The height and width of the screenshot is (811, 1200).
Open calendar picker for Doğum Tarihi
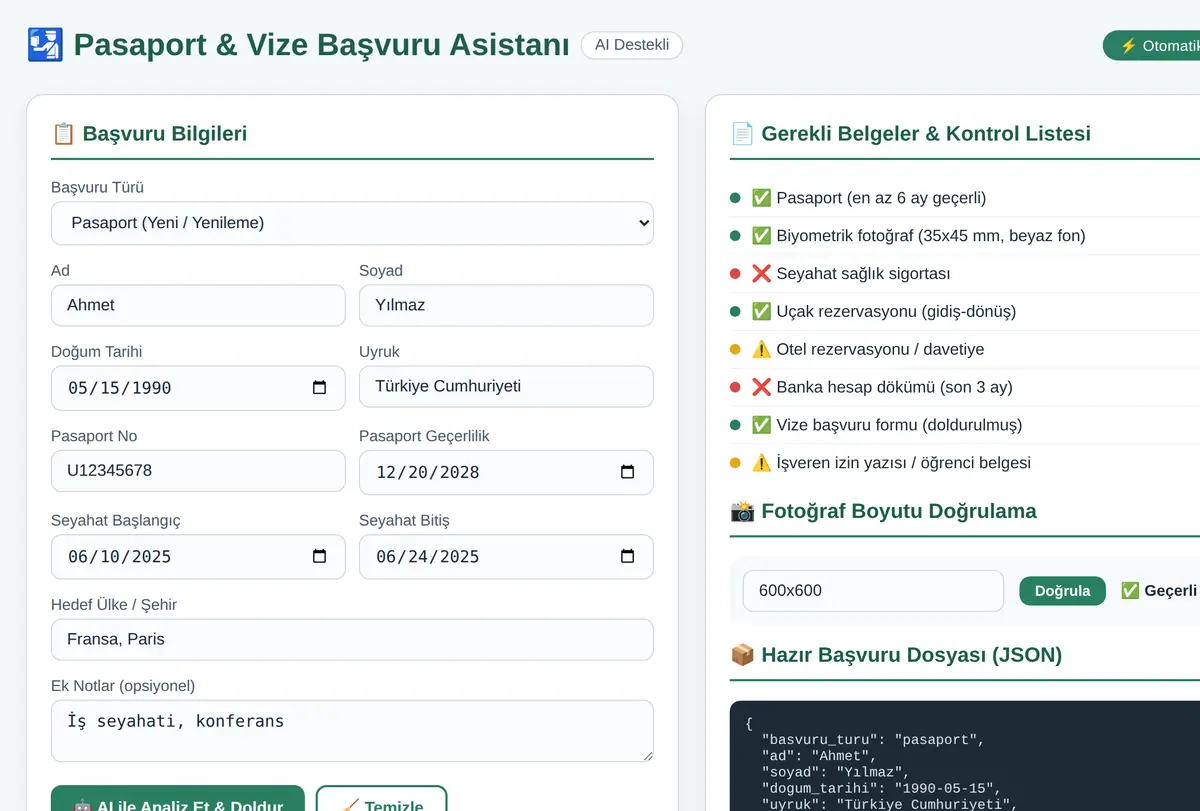(x=320, y=388)
